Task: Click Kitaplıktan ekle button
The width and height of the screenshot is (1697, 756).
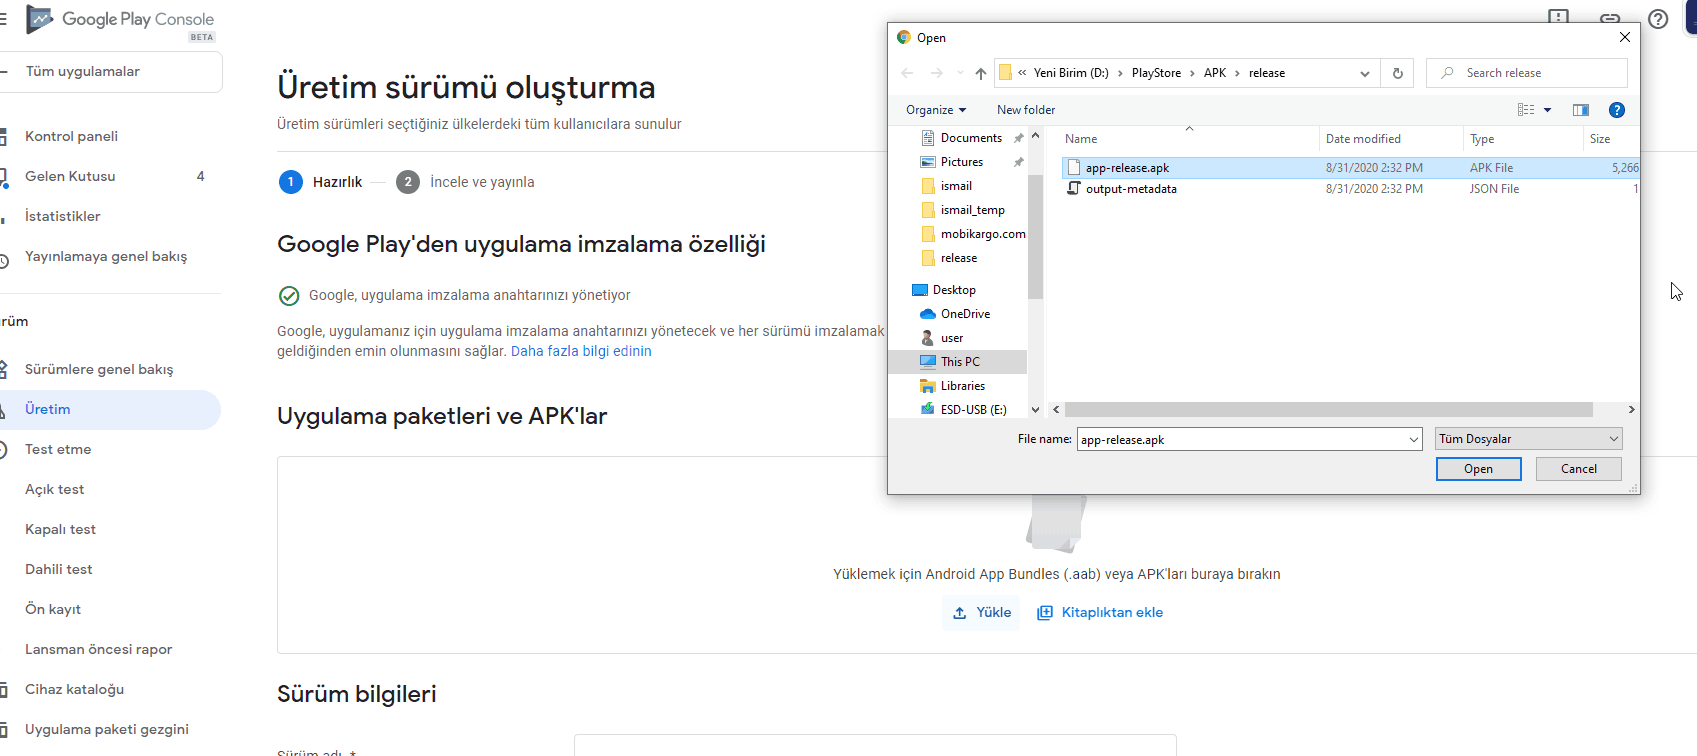Action: point(1100,612)
